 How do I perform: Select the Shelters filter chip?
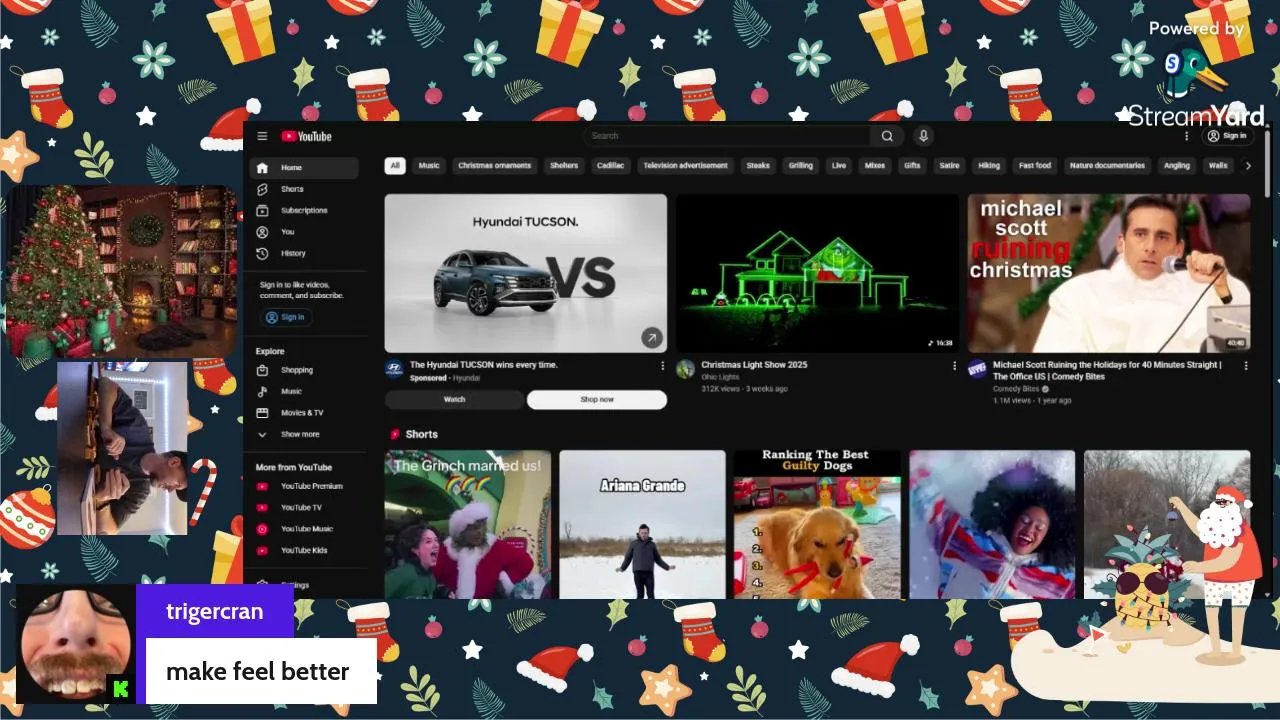(x=564, y=166)
